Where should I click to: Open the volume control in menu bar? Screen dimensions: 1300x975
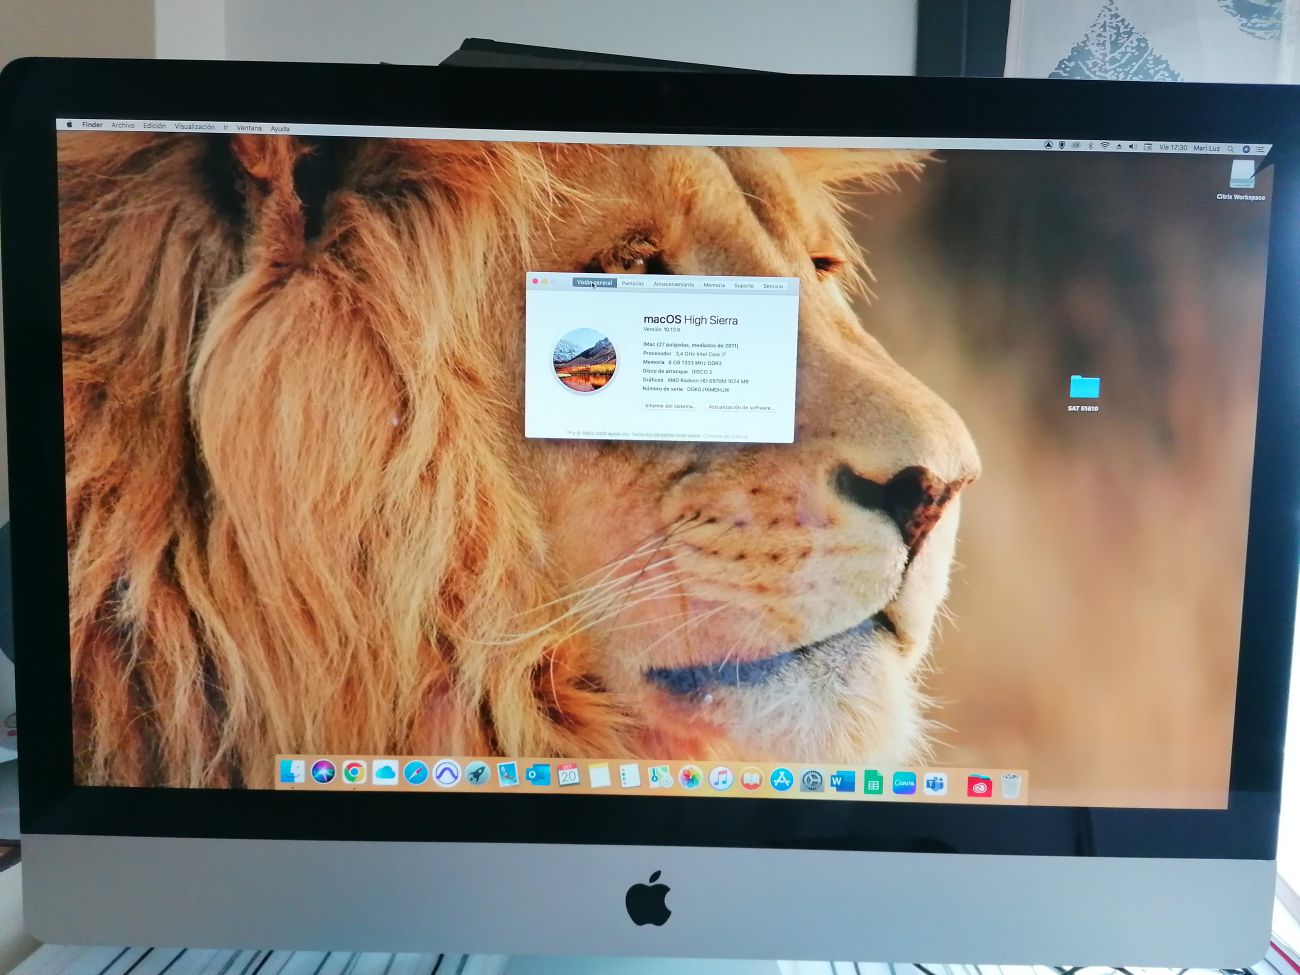[1132, 147]
